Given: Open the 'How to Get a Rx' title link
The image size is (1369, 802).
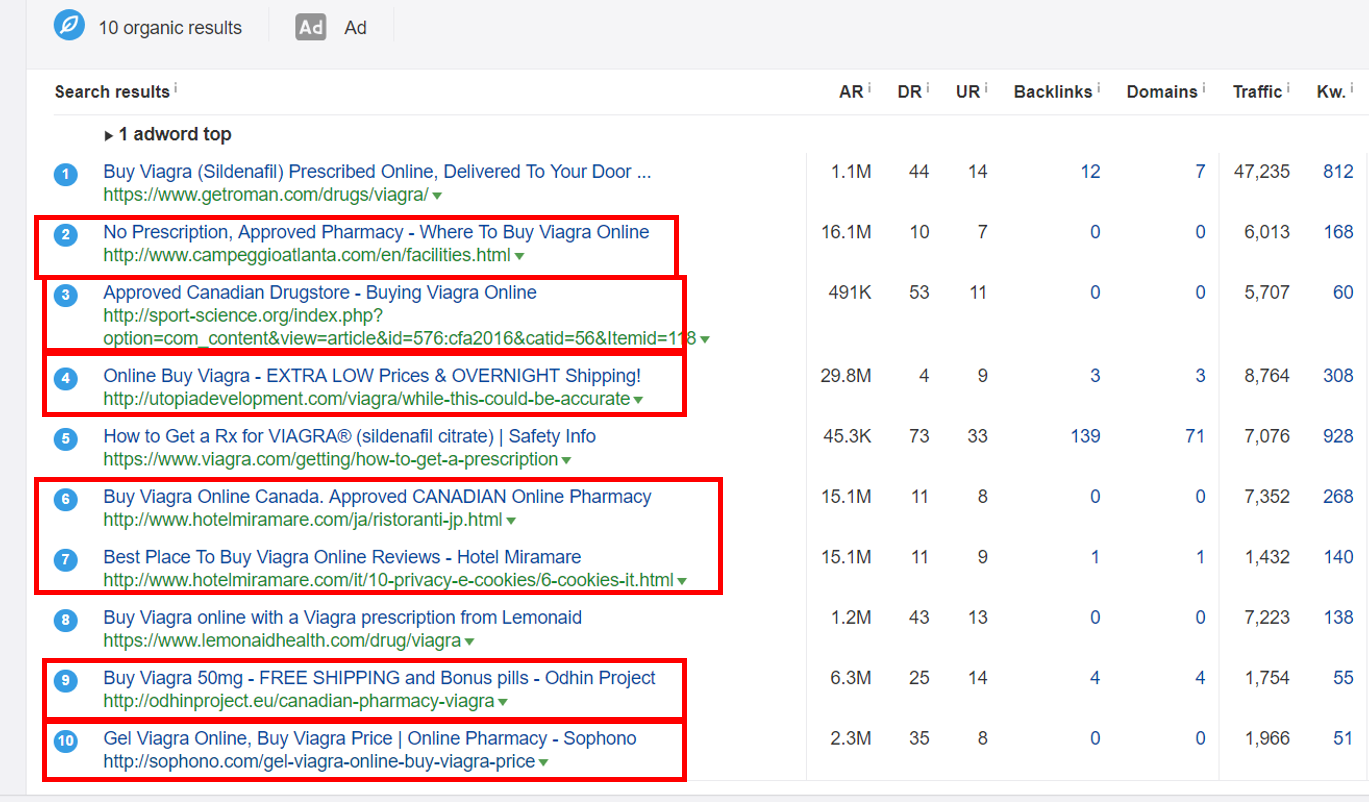Looking at the screenshot, I should 349,436.
